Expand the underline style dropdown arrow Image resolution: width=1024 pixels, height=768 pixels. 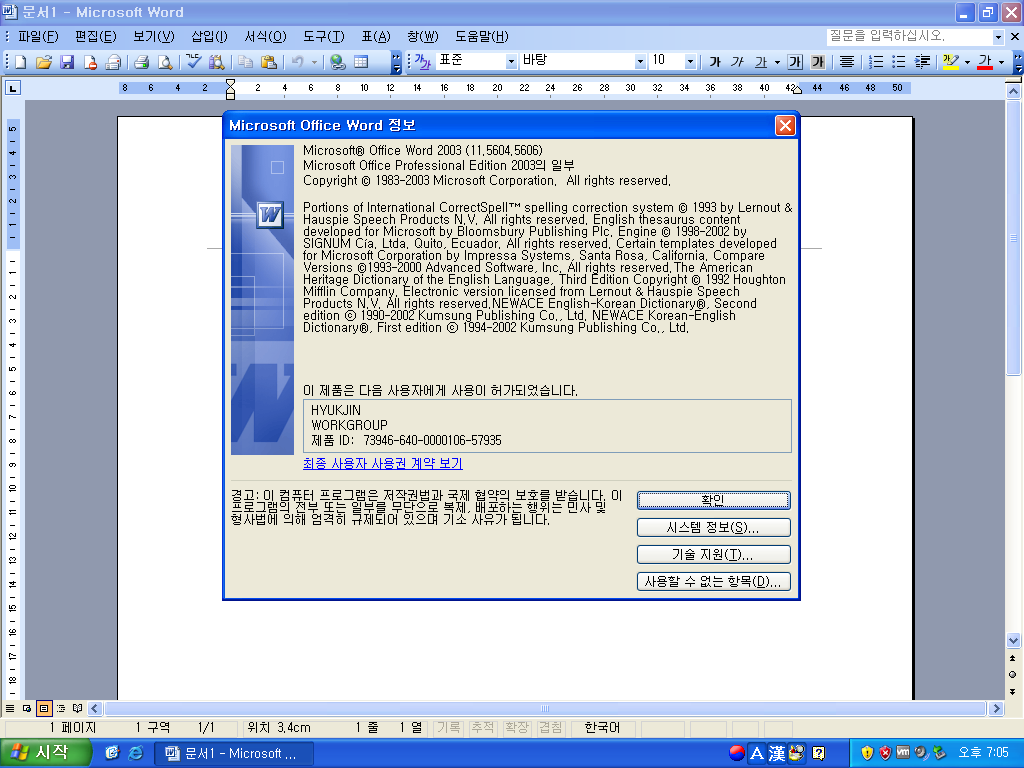[x=776, y=62]
